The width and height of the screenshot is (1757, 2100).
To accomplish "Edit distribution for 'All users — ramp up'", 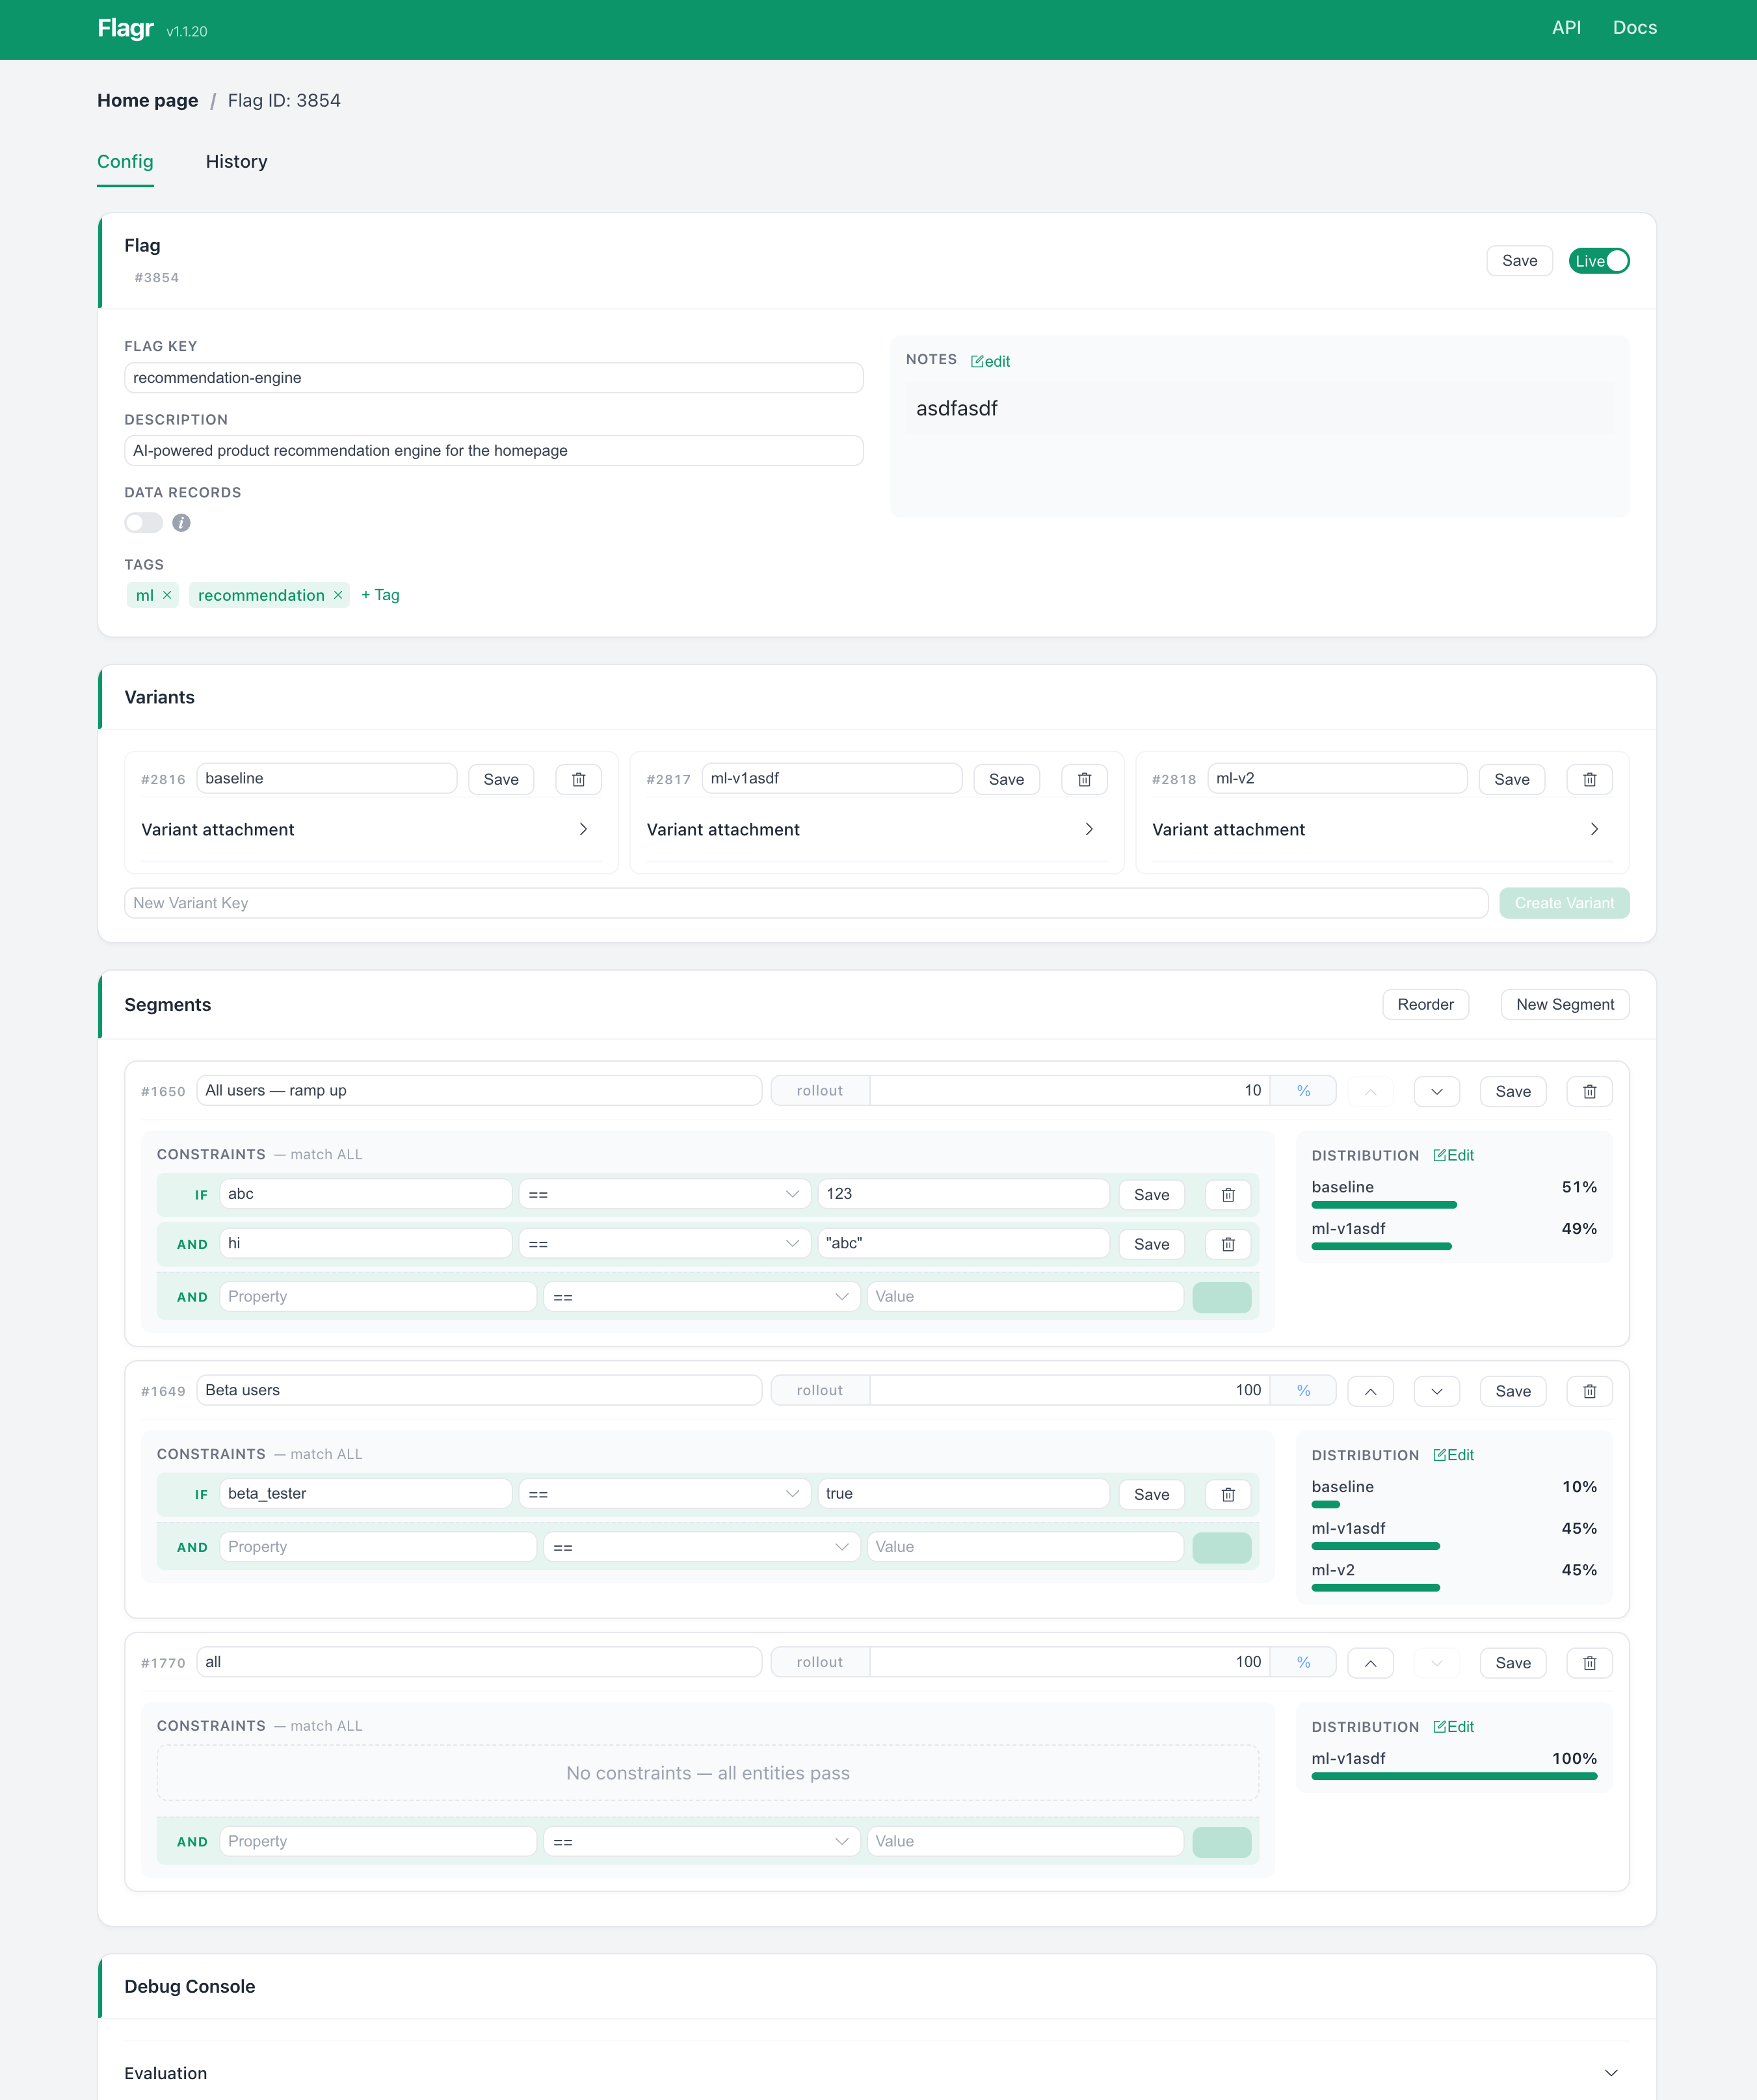I will coord(1453,1155).
